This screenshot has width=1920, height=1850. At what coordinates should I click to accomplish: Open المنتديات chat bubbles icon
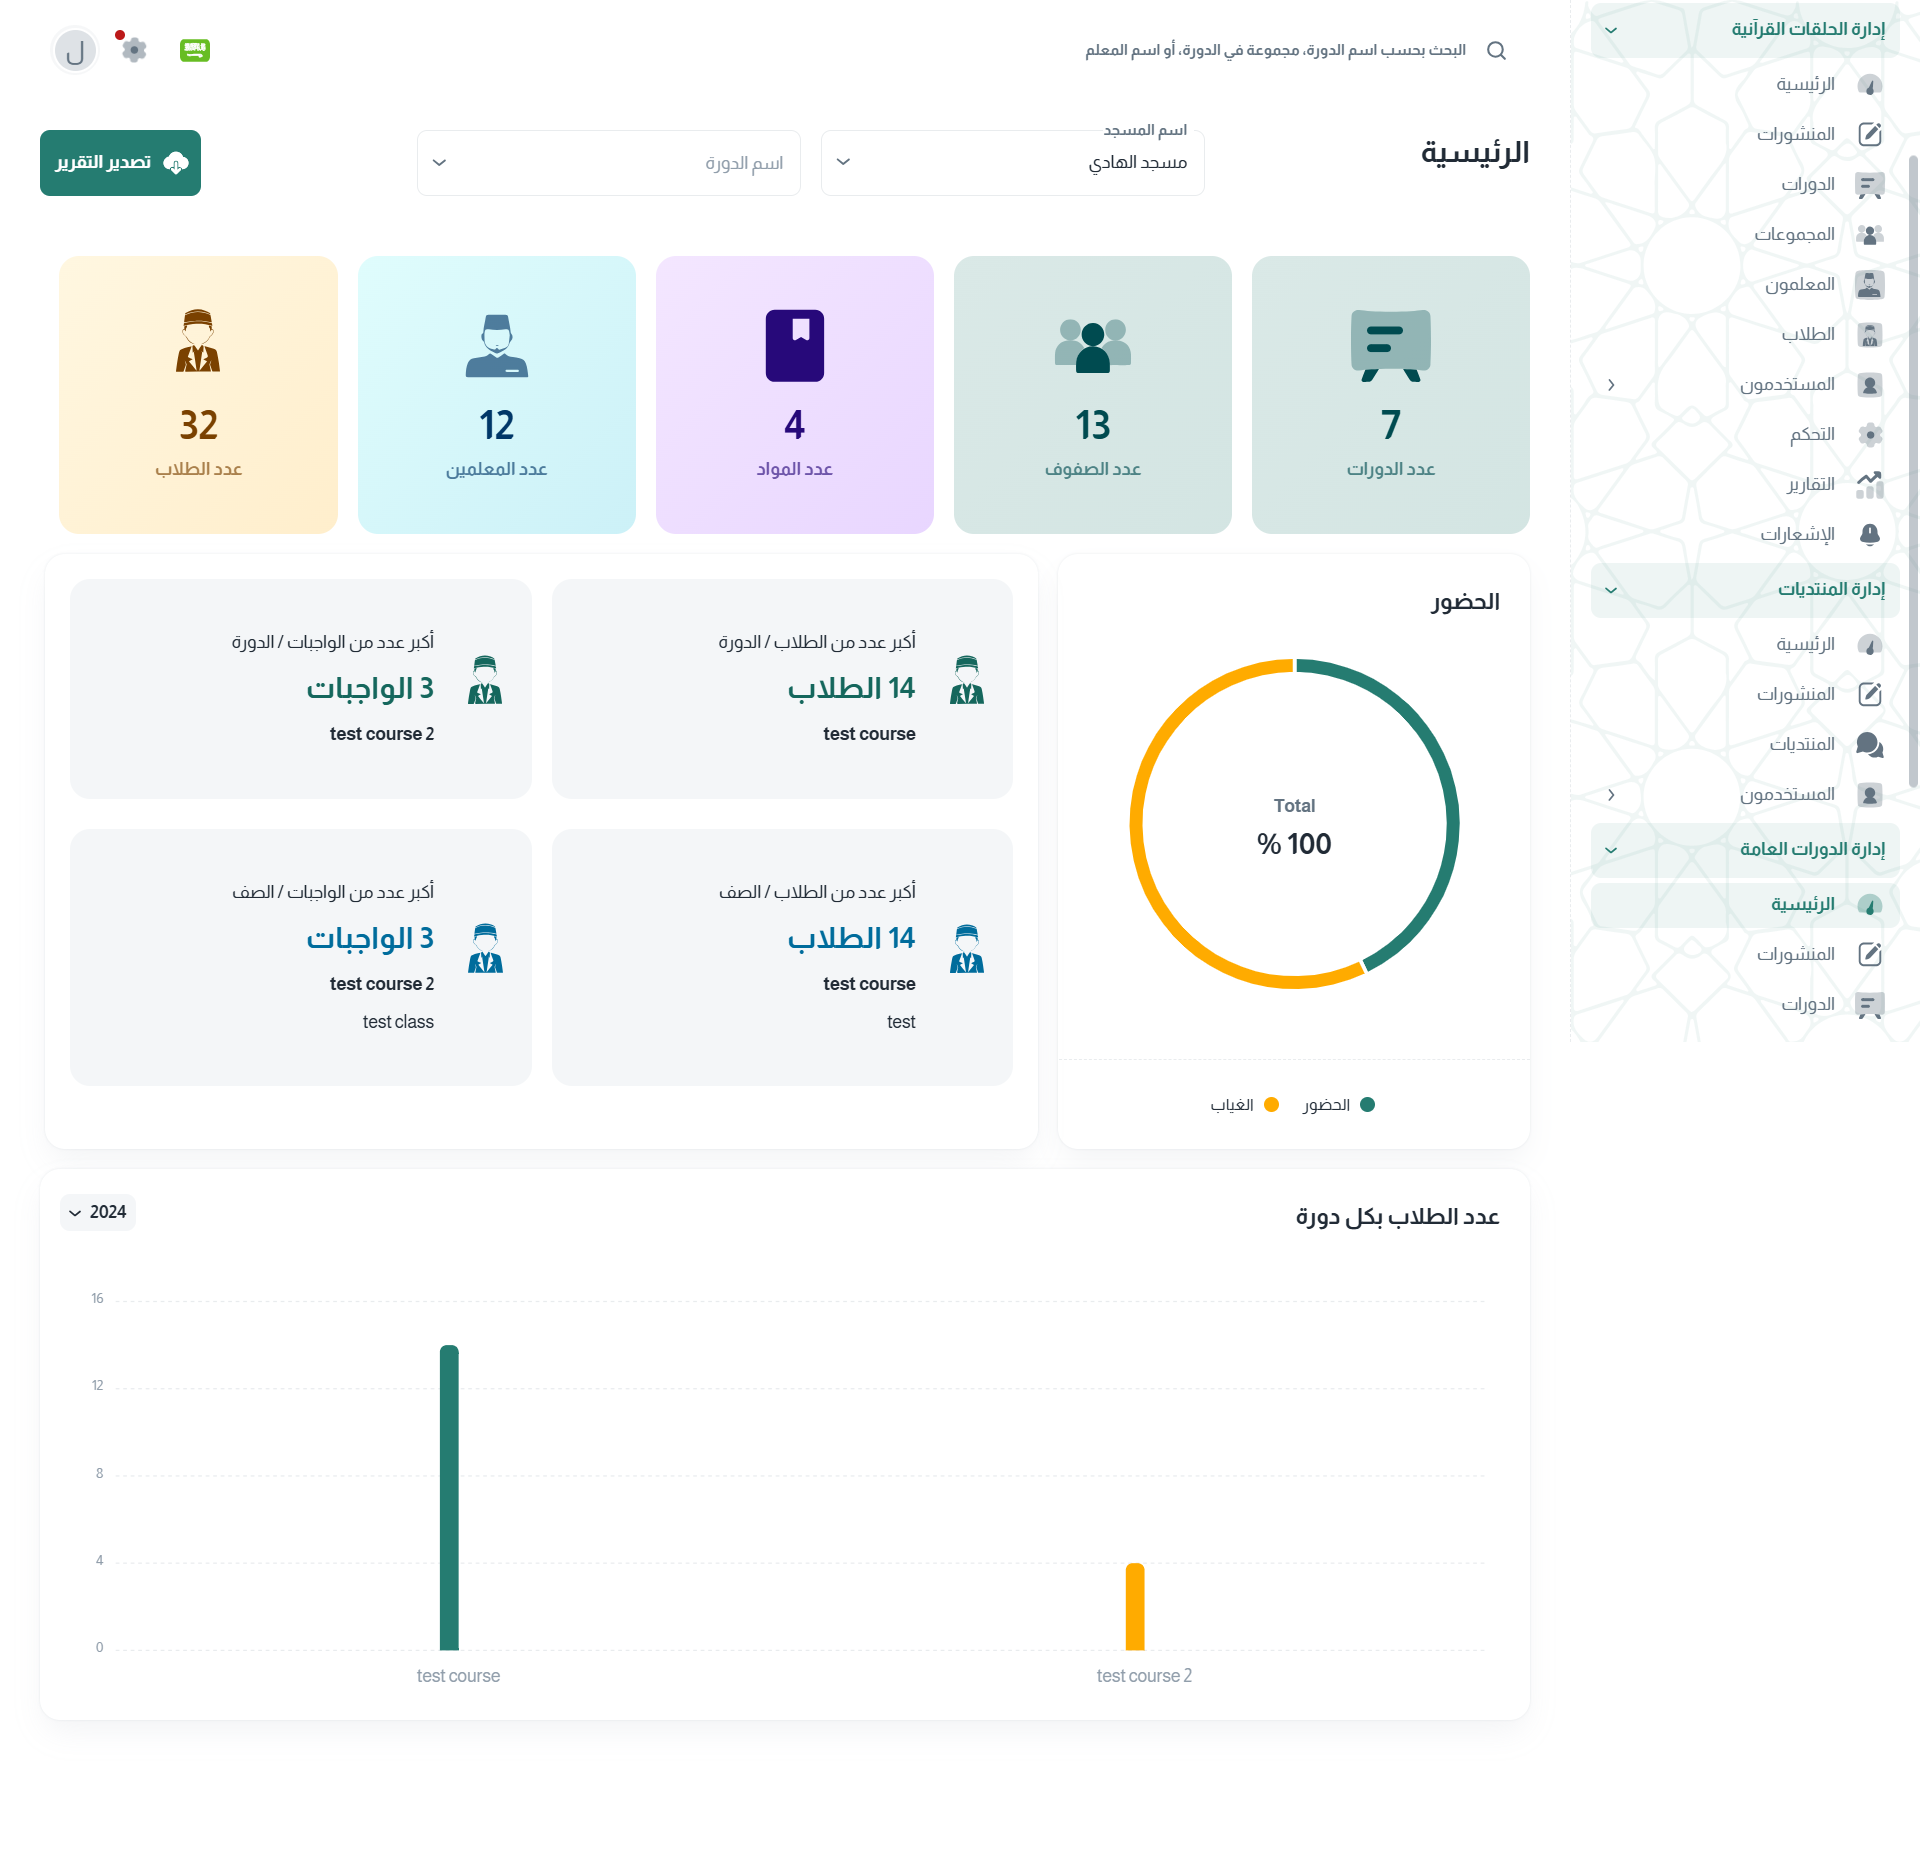pos(1869,744)
